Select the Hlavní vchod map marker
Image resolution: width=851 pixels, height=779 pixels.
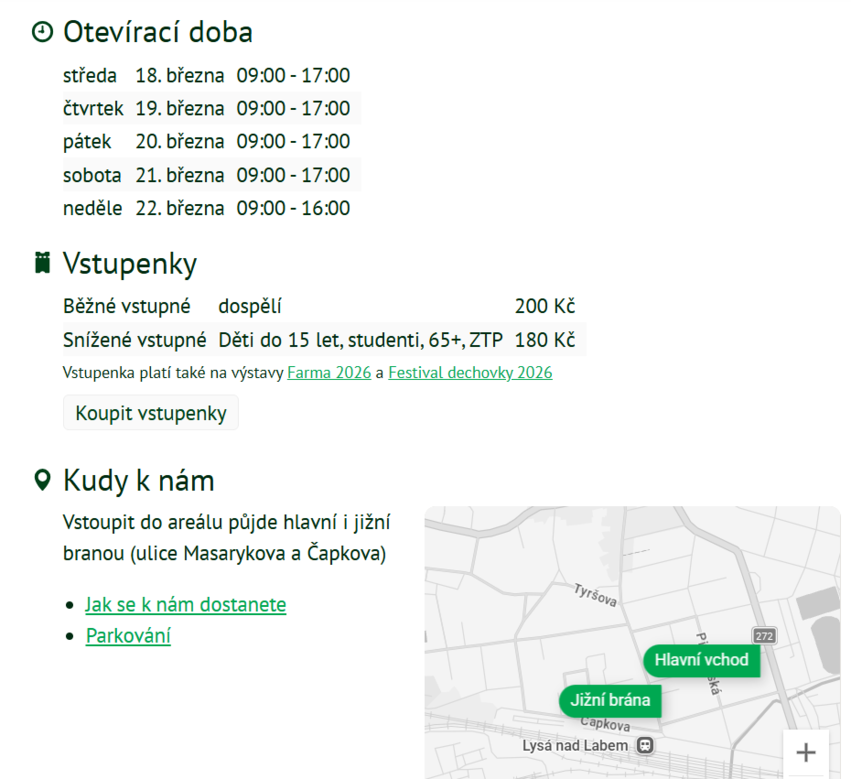(x=701, y=660)
